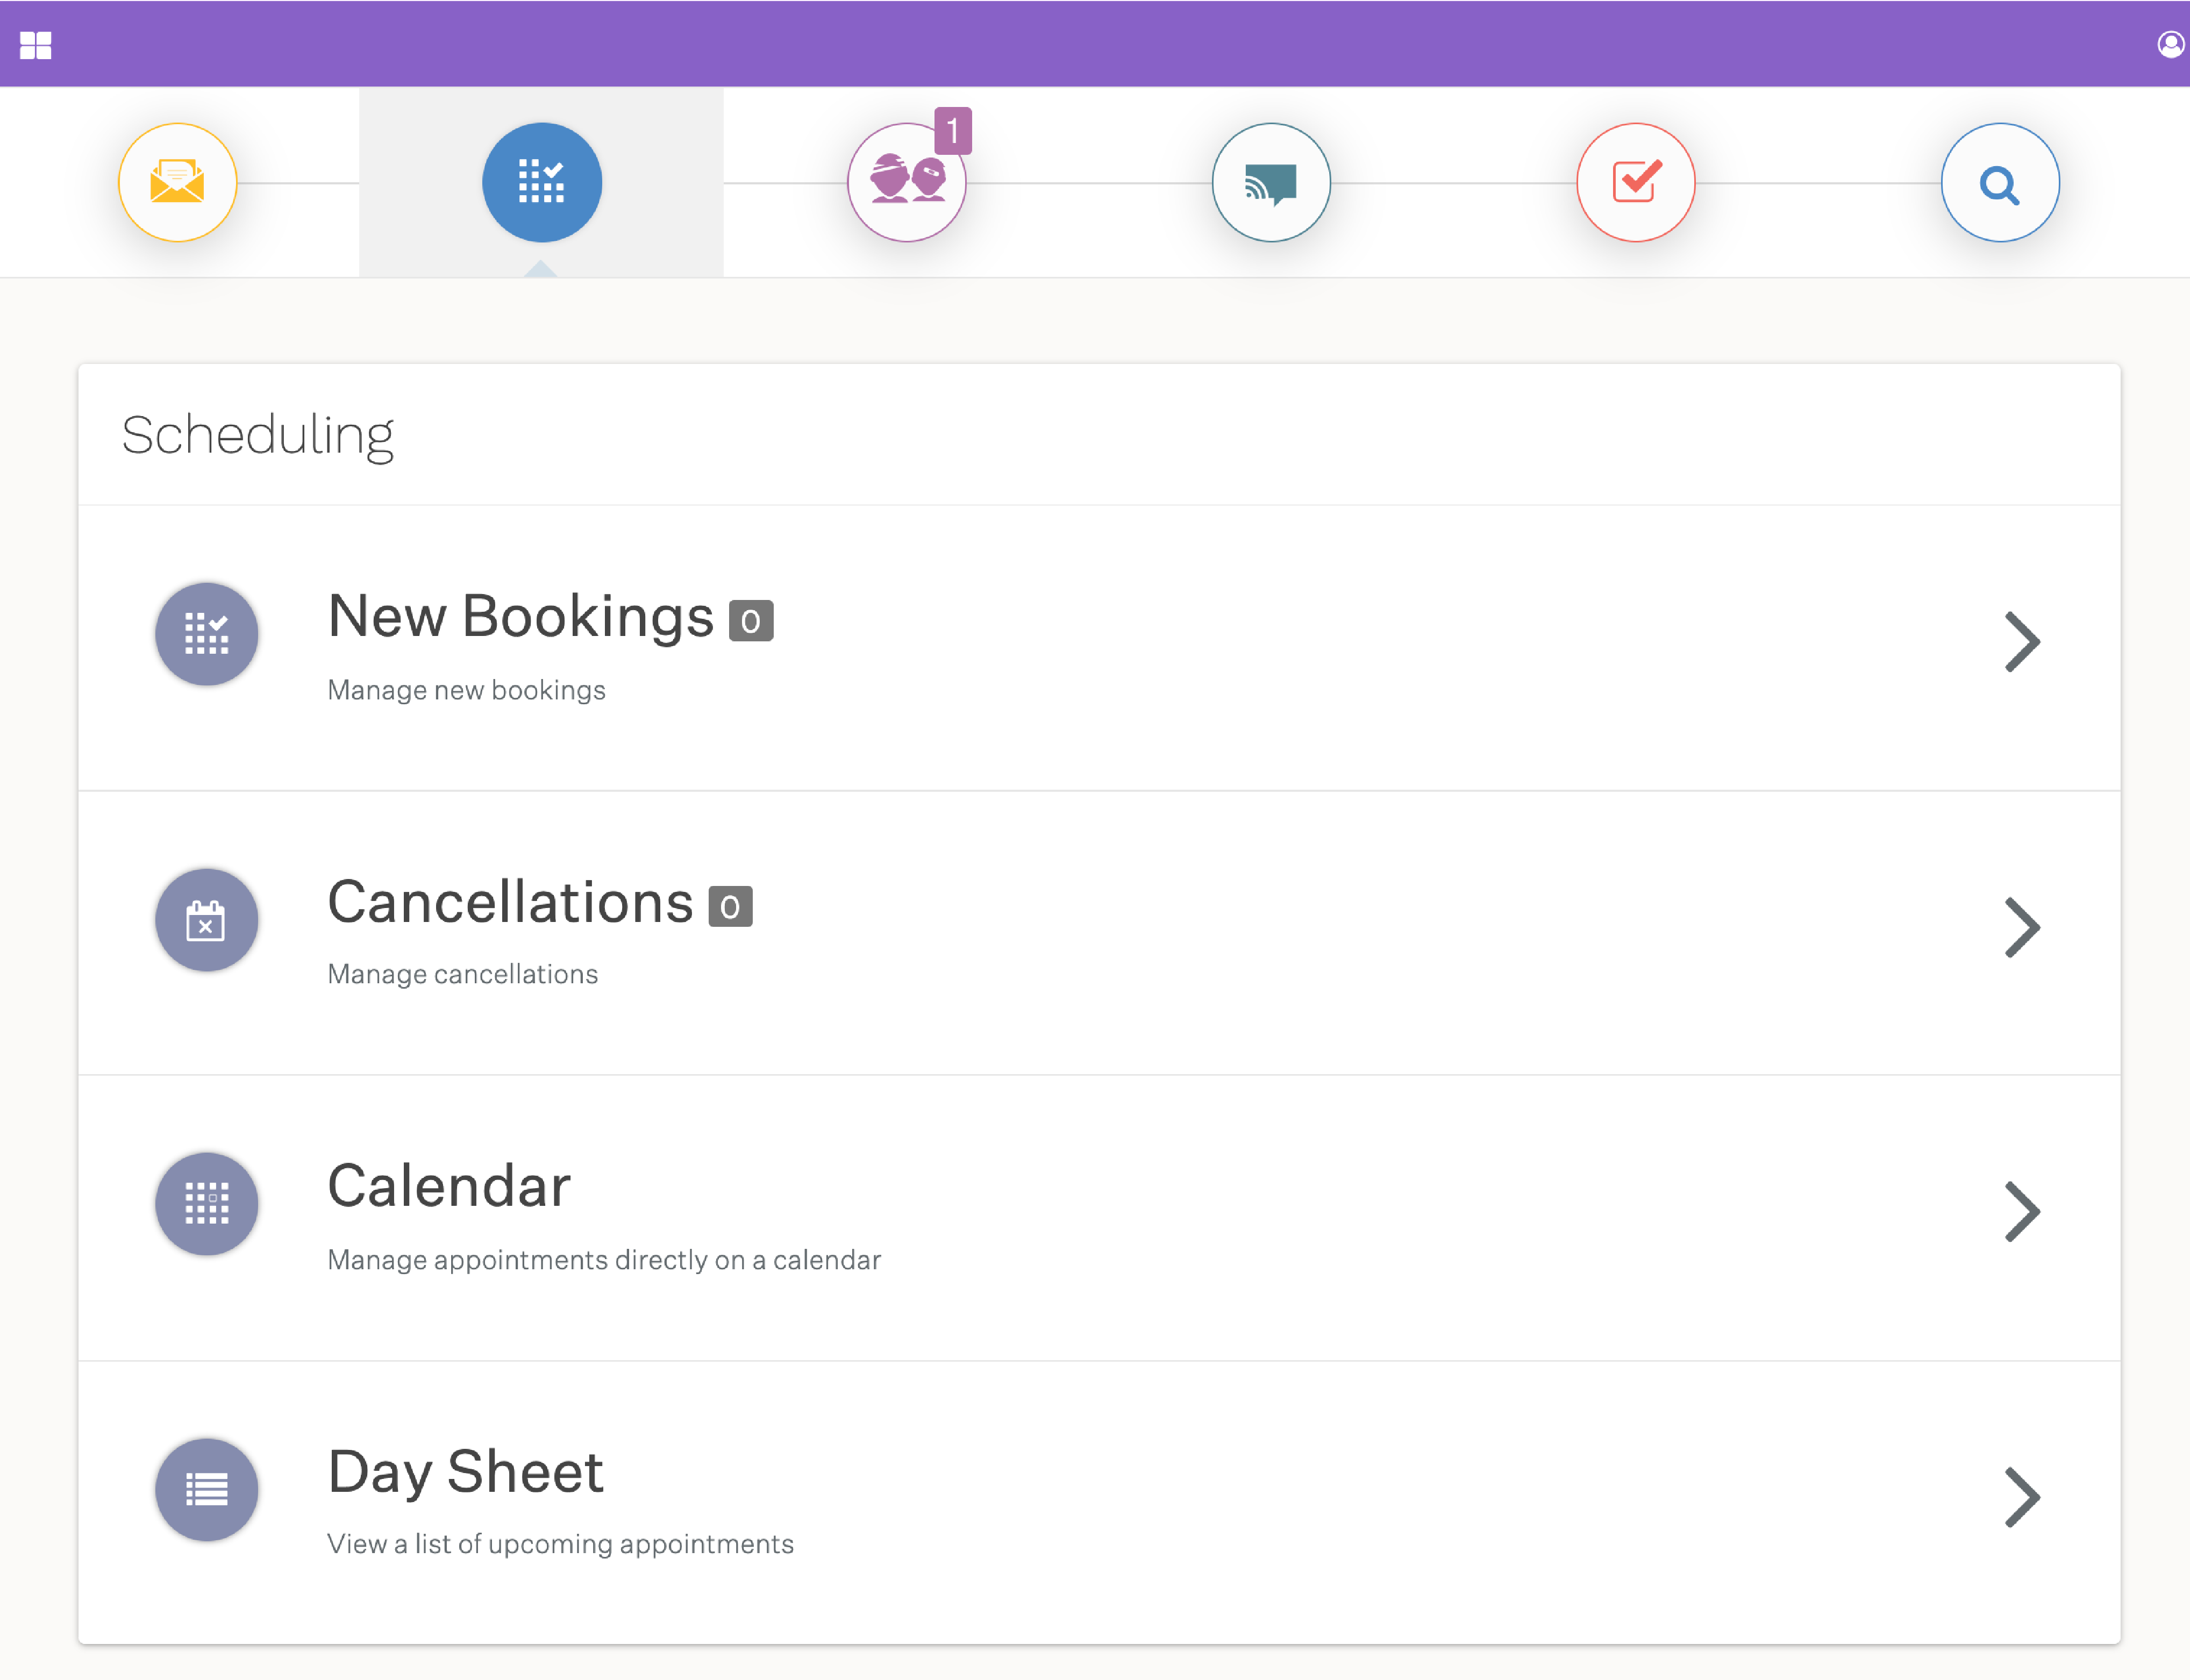Click the Cancellations round calendar icon
This screenshot has width=2190, height=1680.
(207, 920)
